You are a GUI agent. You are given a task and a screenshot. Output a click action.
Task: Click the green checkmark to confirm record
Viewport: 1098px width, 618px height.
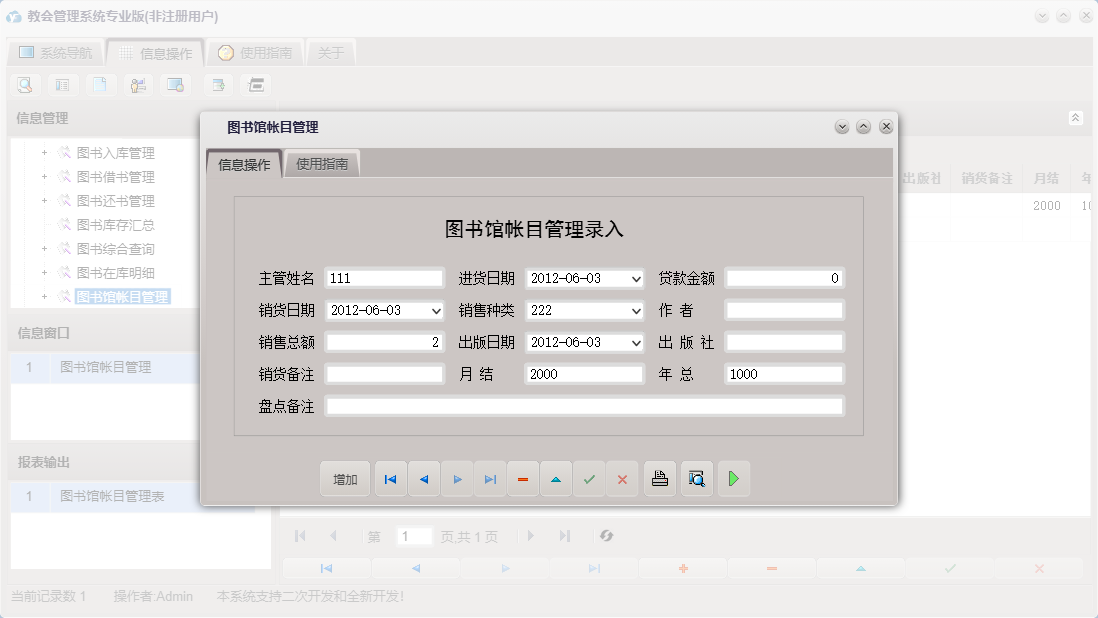tap(589, 478)
